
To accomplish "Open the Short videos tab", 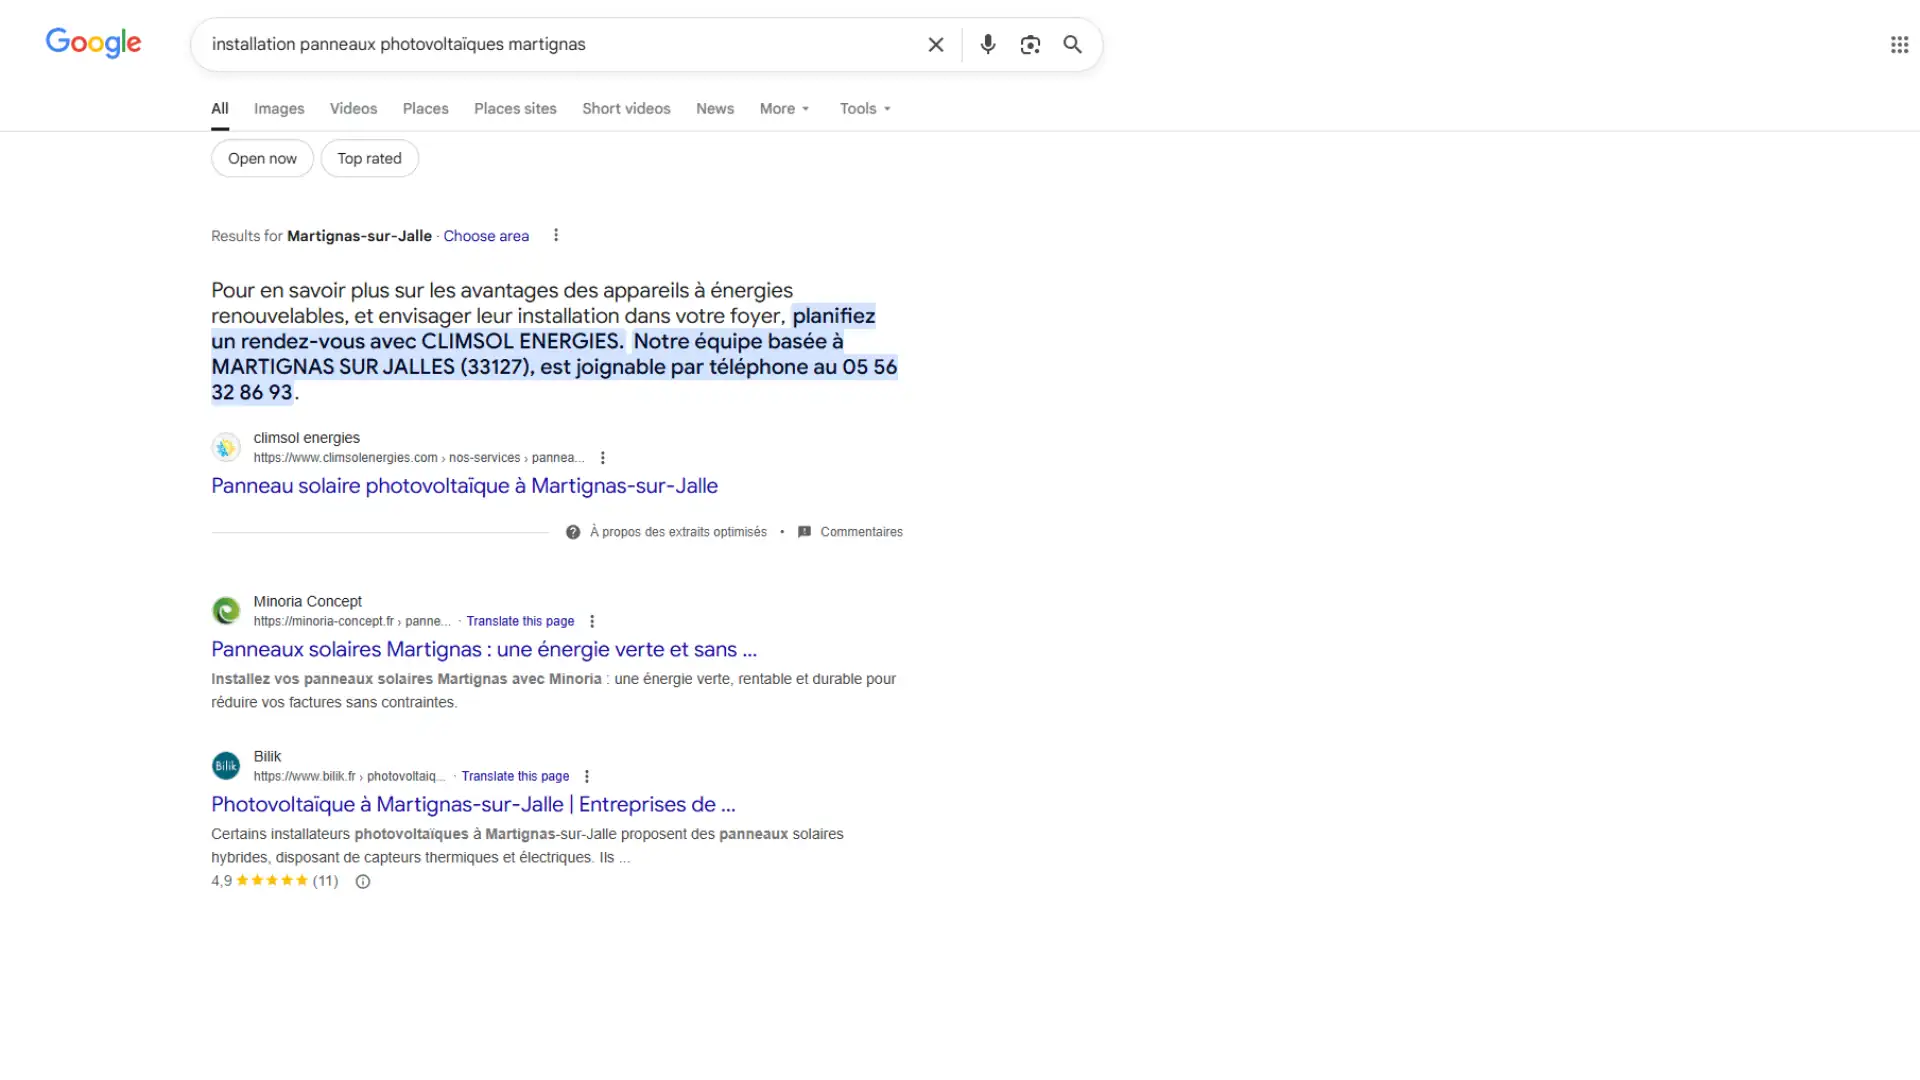I will 626,109.
